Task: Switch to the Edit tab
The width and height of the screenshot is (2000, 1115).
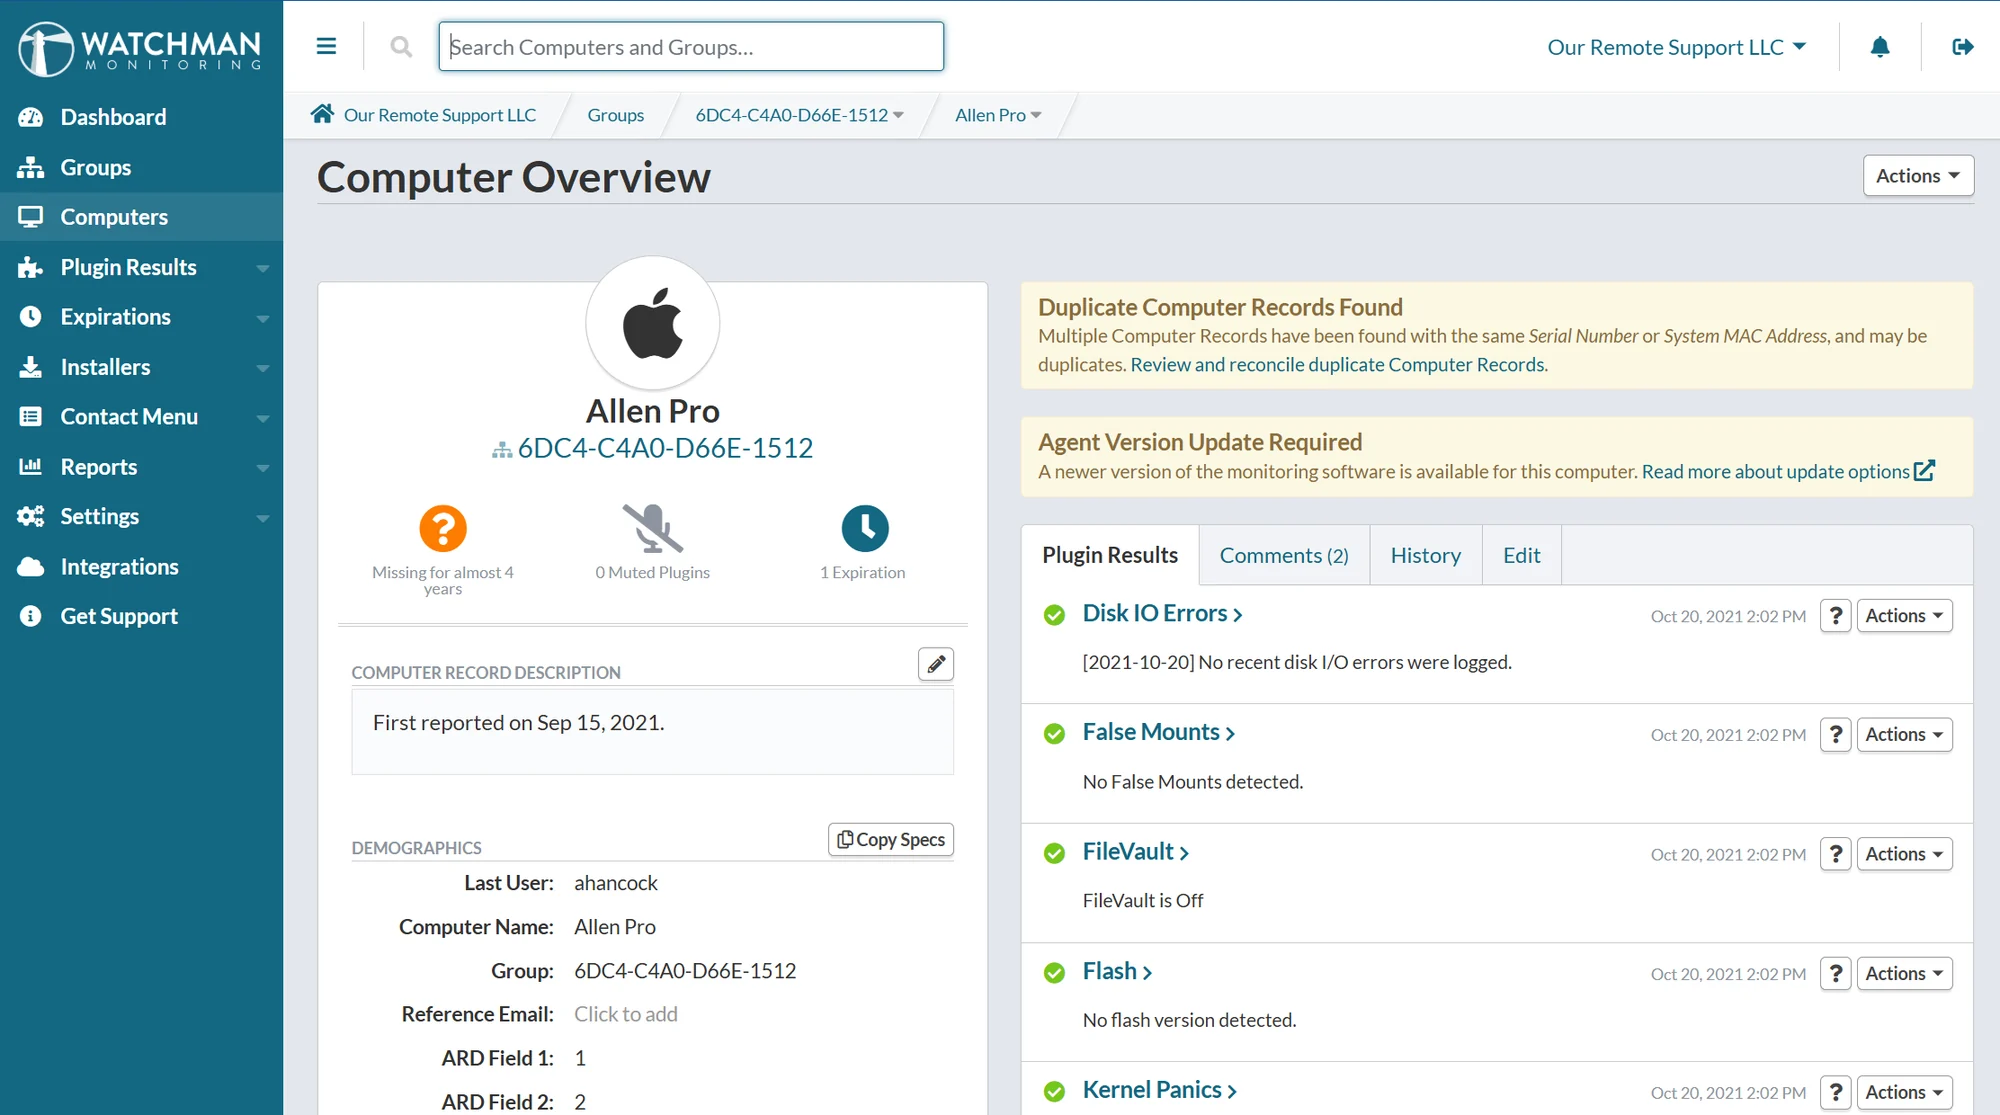Action: pyautogui.click(x=1521, y=555)
